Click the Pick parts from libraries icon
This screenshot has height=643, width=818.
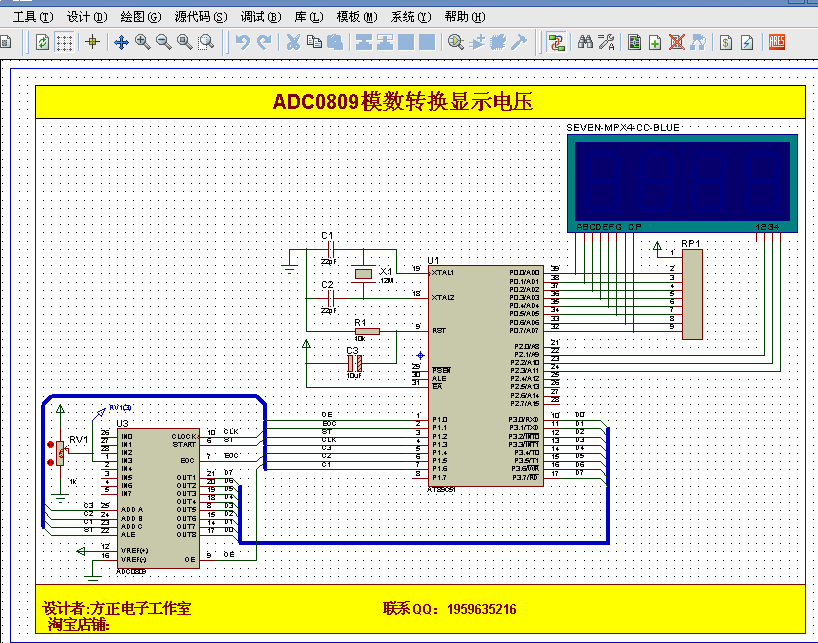(455, 42)
